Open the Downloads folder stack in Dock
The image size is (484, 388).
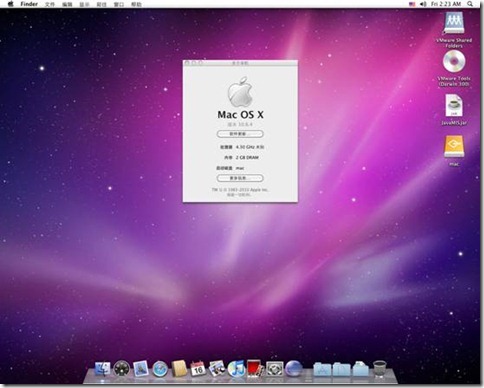(361, 369)
